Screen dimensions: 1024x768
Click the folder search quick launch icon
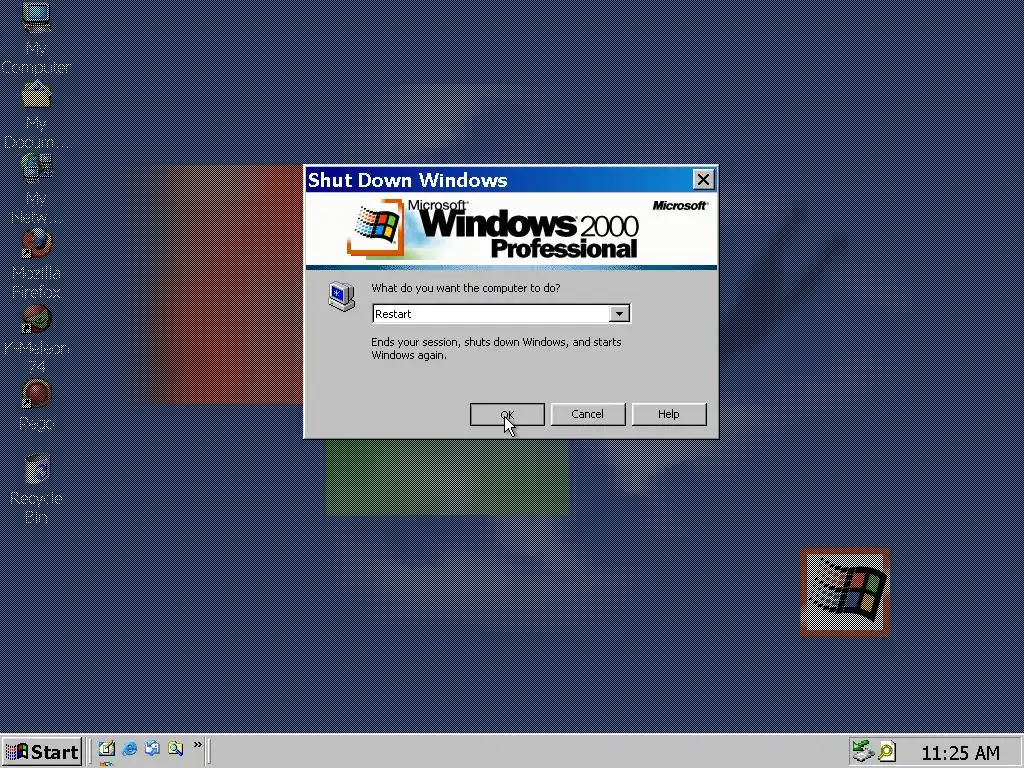click(175, 748)
